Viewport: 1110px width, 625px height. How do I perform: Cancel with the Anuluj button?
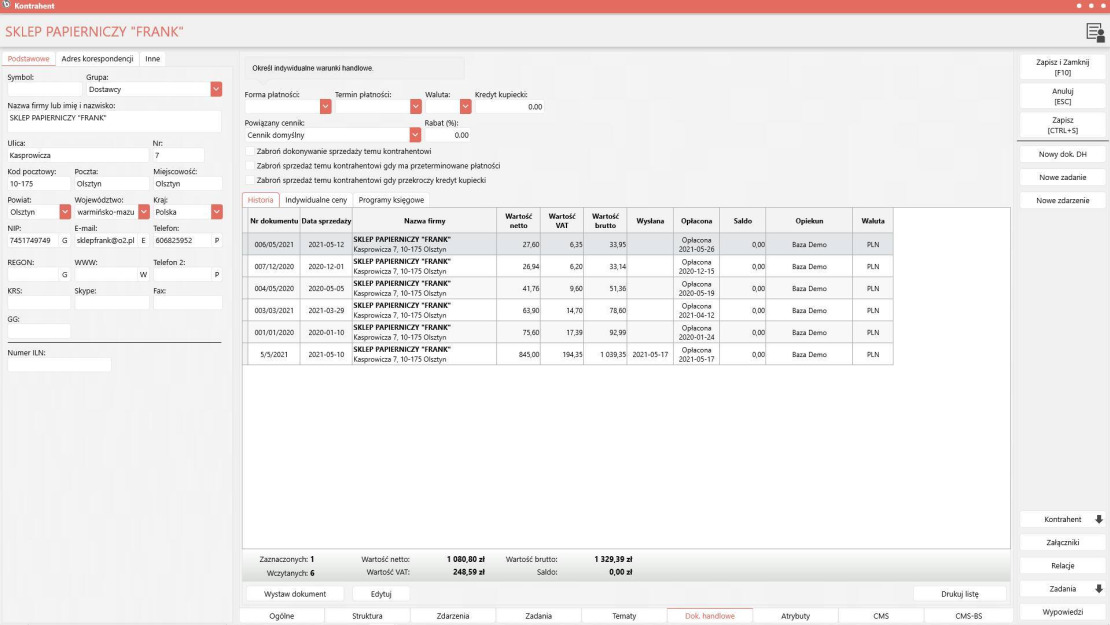pyautogui.click(x=1063, y=96)
